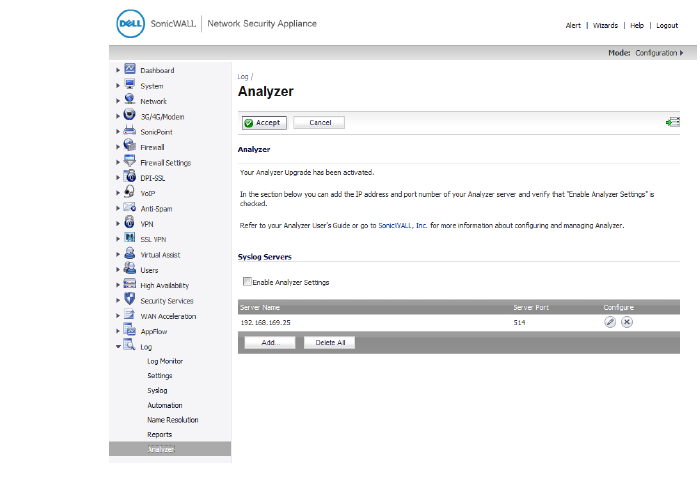Enable Analyzer Settings checkbox
This screenshot has width=700, height=484.
click(x=247, y=281)
